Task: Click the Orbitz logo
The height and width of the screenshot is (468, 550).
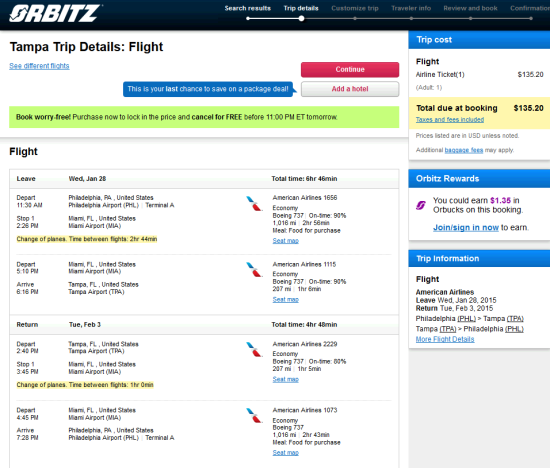Action: tap(55, 13)
